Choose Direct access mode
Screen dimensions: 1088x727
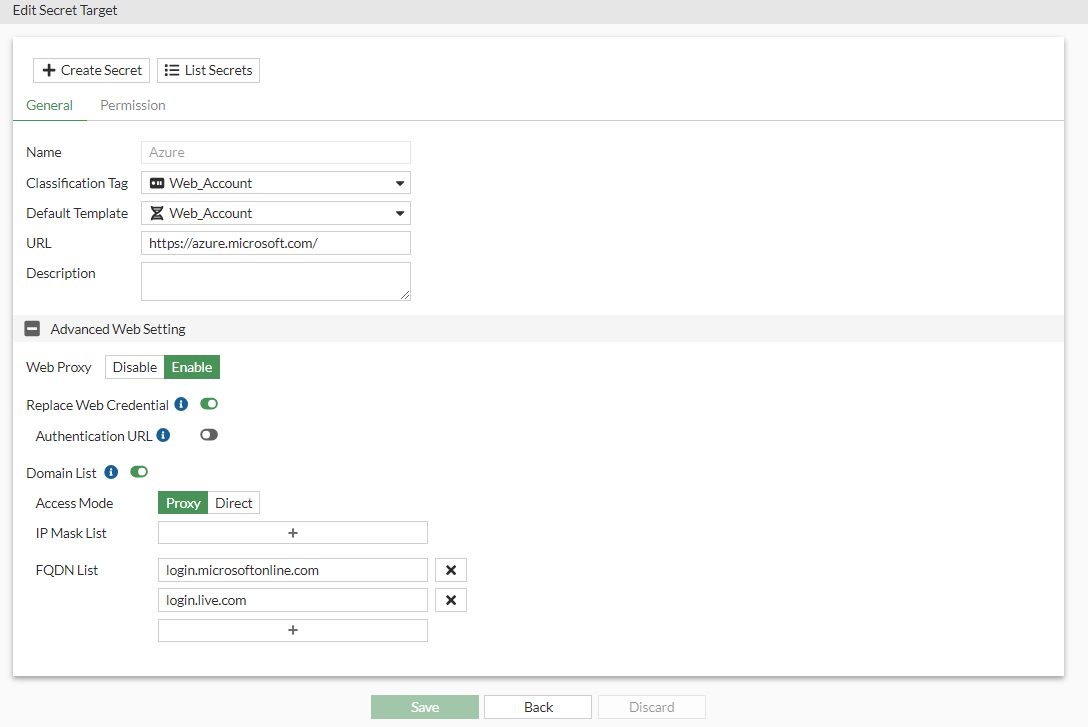click(x=234, y=503)
